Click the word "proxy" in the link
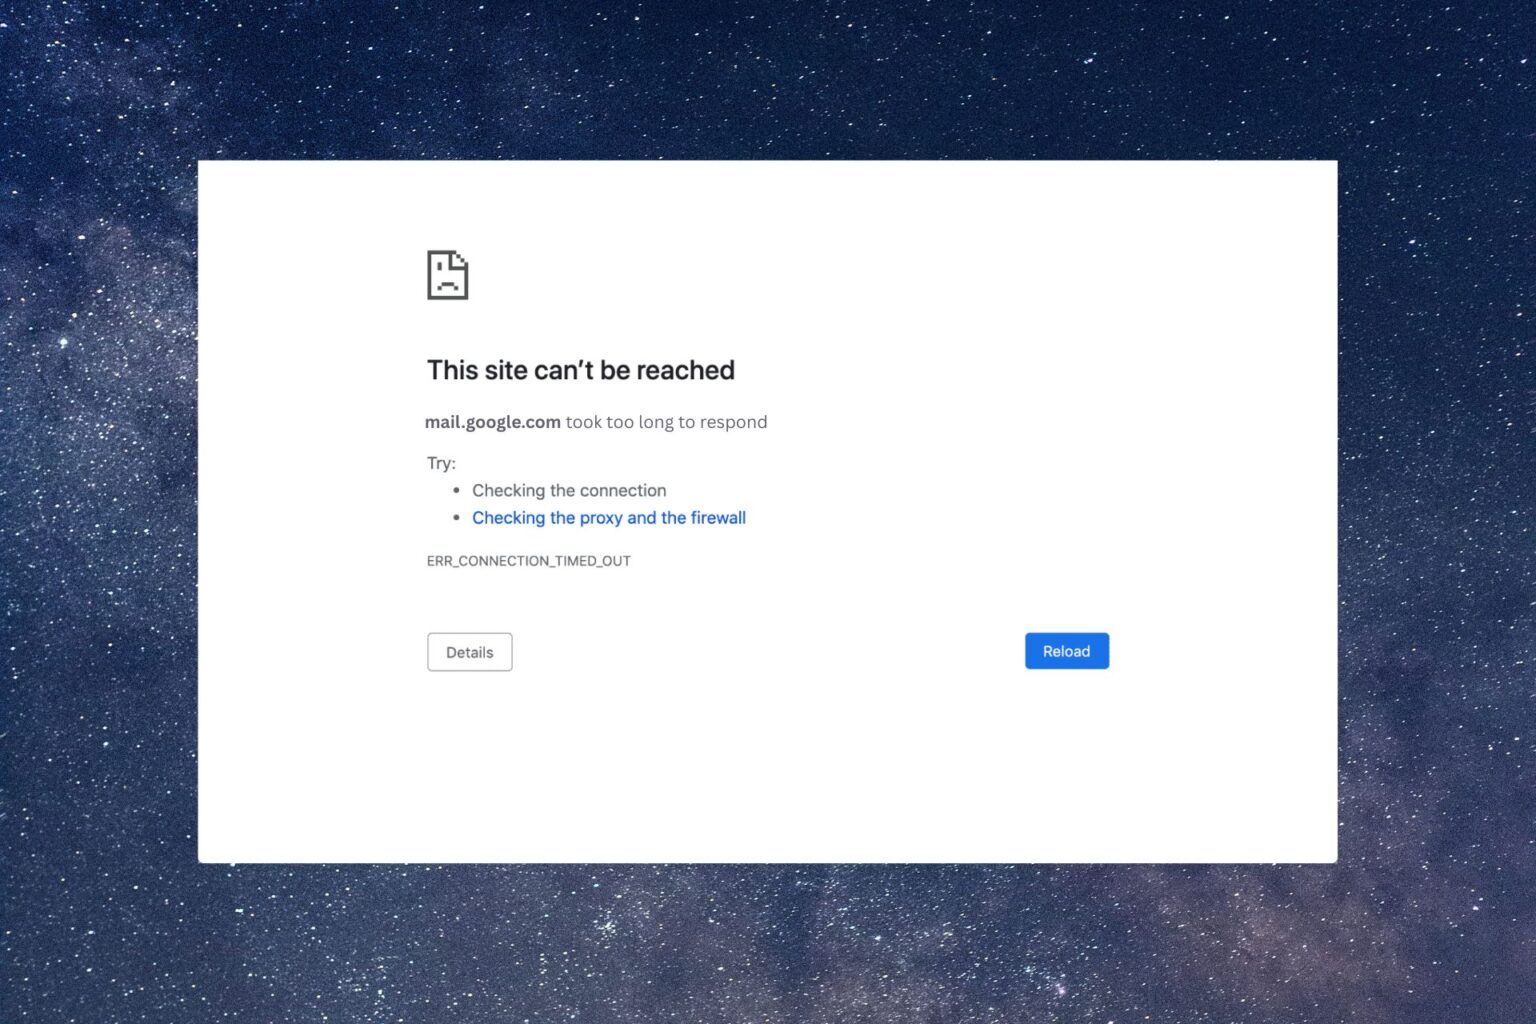1536x1024 pixels. (x=601, y=518)
